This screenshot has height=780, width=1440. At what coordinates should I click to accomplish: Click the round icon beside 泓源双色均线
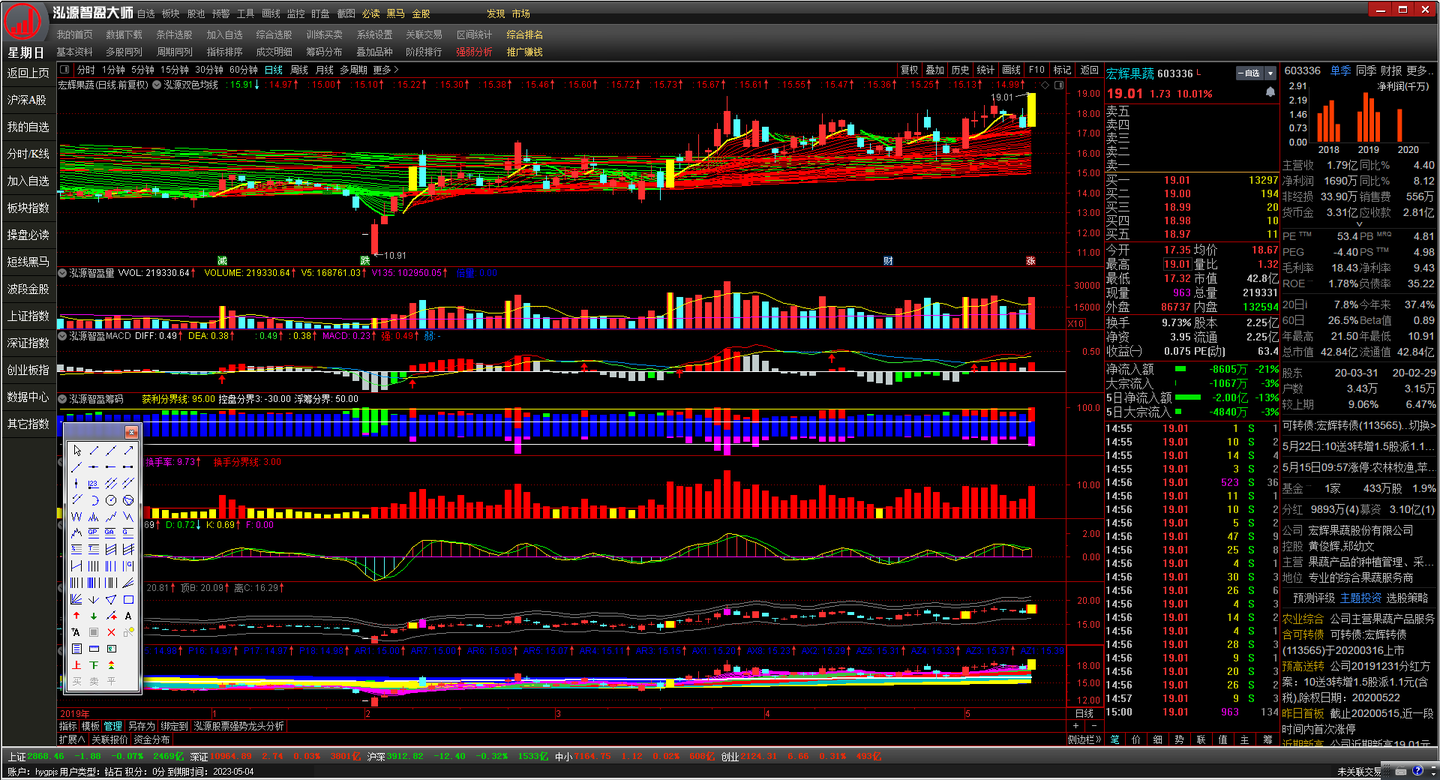pyautogui.click(x=157, y=85)
